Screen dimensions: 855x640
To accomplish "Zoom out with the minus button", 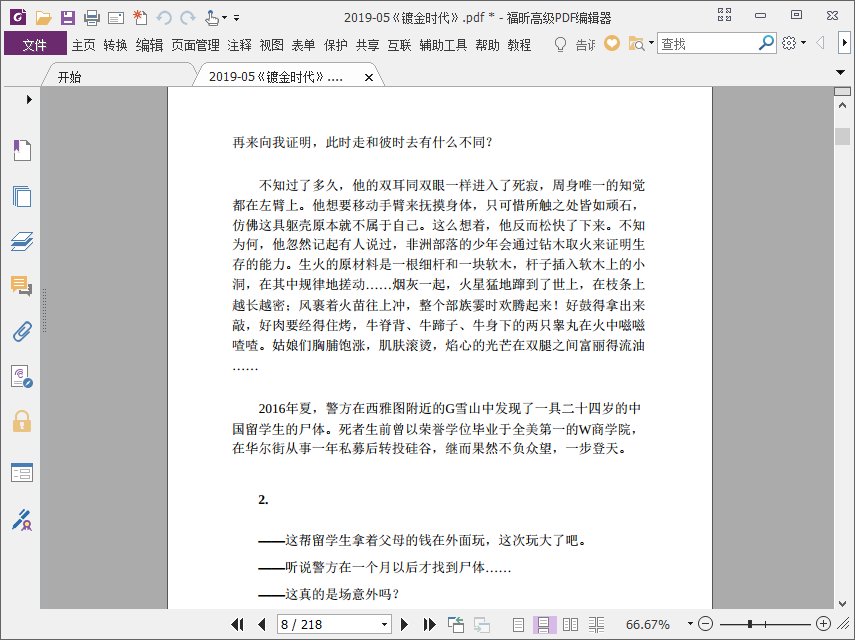I will click(x=705, y=624).
